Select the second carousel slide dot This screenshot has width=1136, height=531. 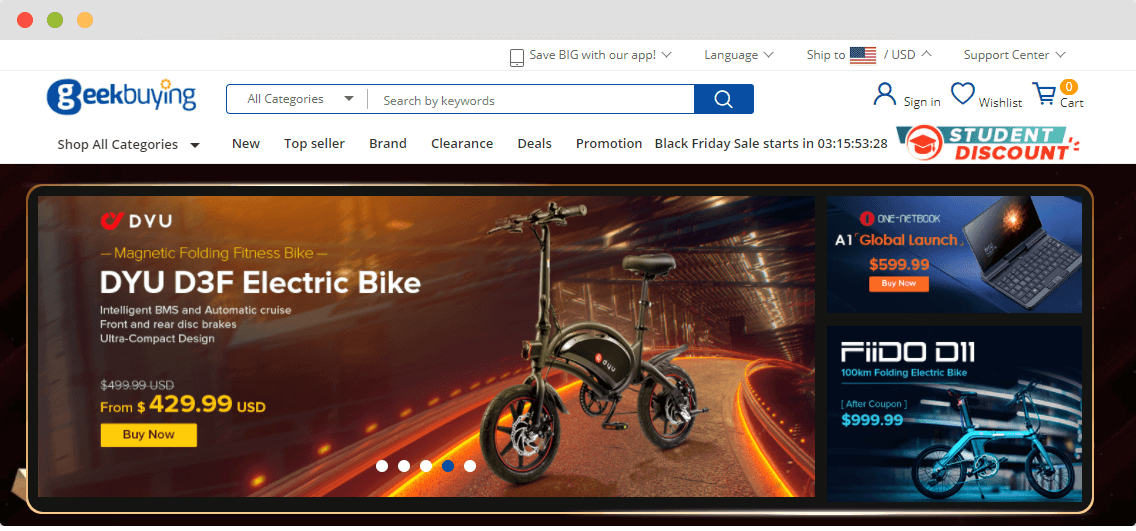click(404, 466)
